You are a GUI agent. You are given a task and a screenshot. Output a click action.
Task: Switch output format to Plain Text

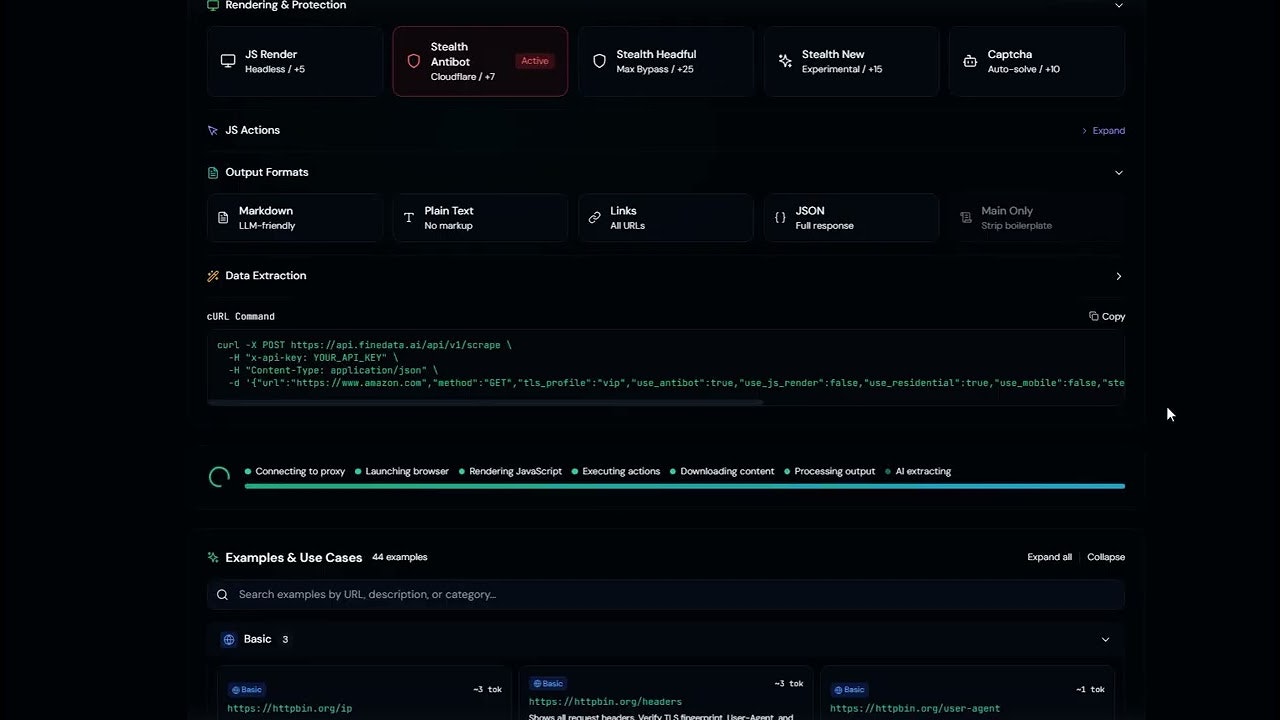(x=480, y=217)
